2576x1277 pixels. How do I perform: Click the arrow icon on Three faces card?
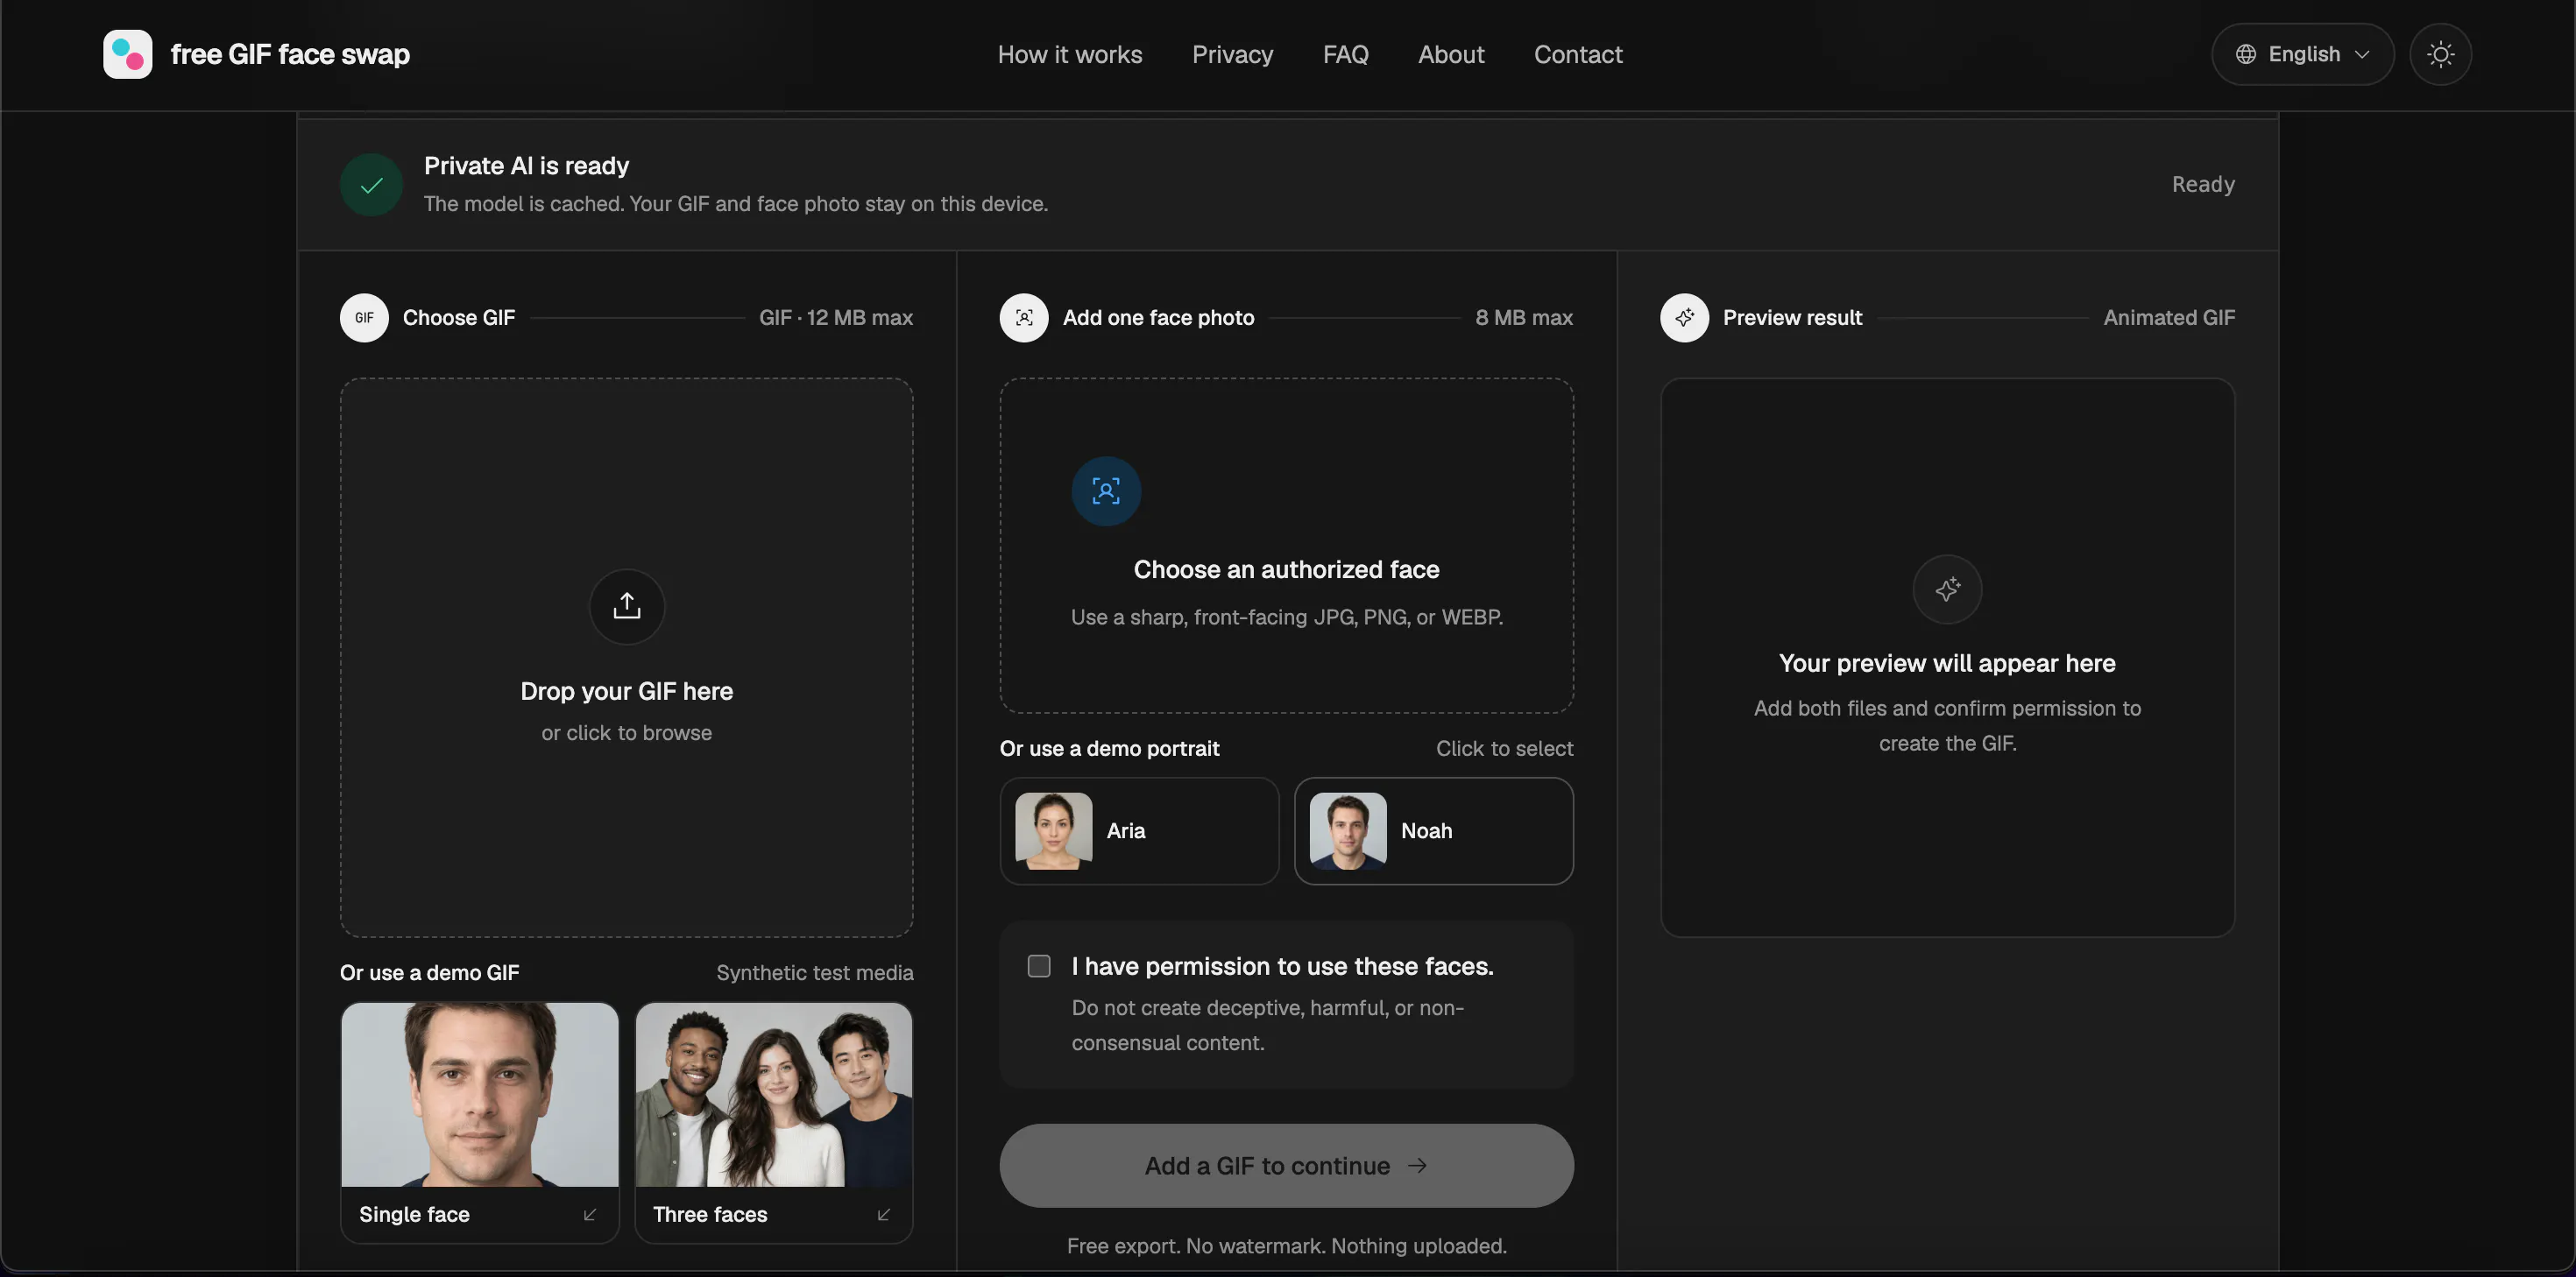(x=884, y=1215)
